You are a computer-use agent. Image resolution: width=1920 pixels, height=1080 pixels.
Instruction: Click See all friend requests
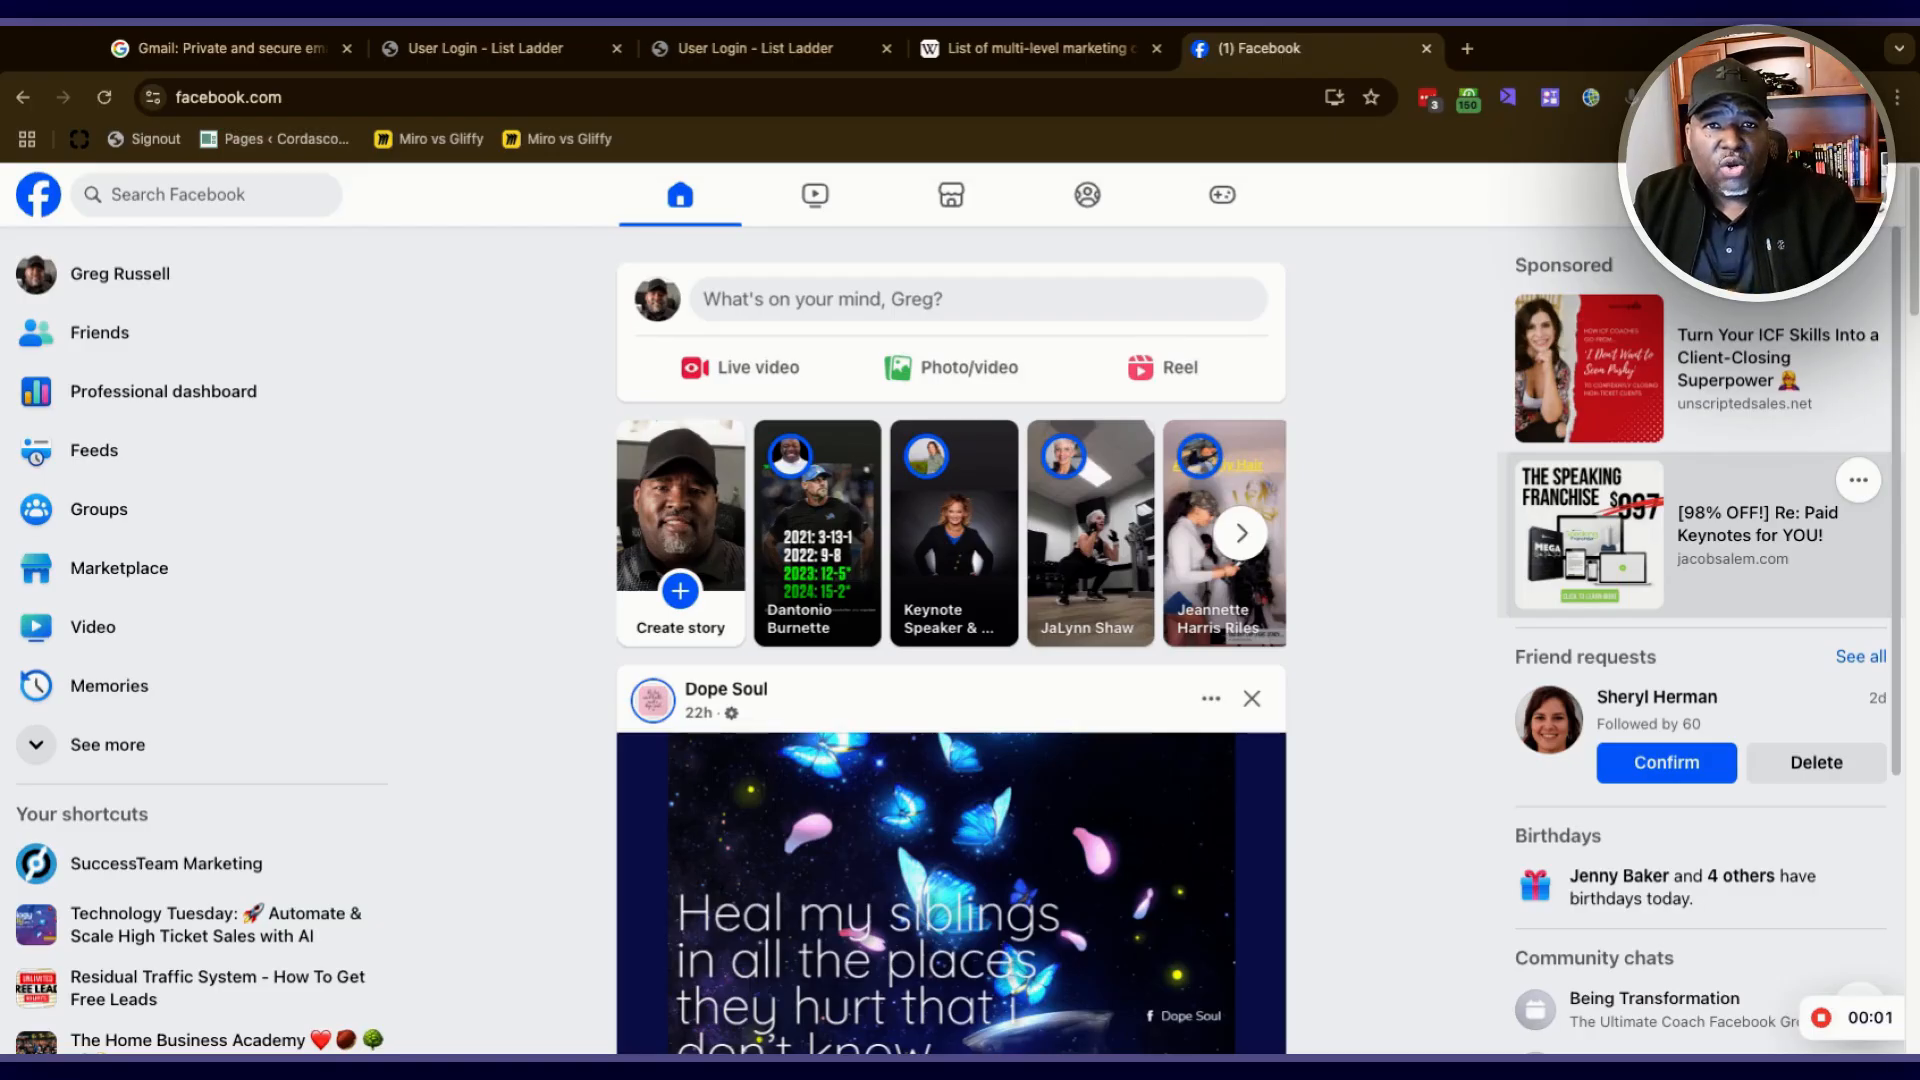[1860, 657]
